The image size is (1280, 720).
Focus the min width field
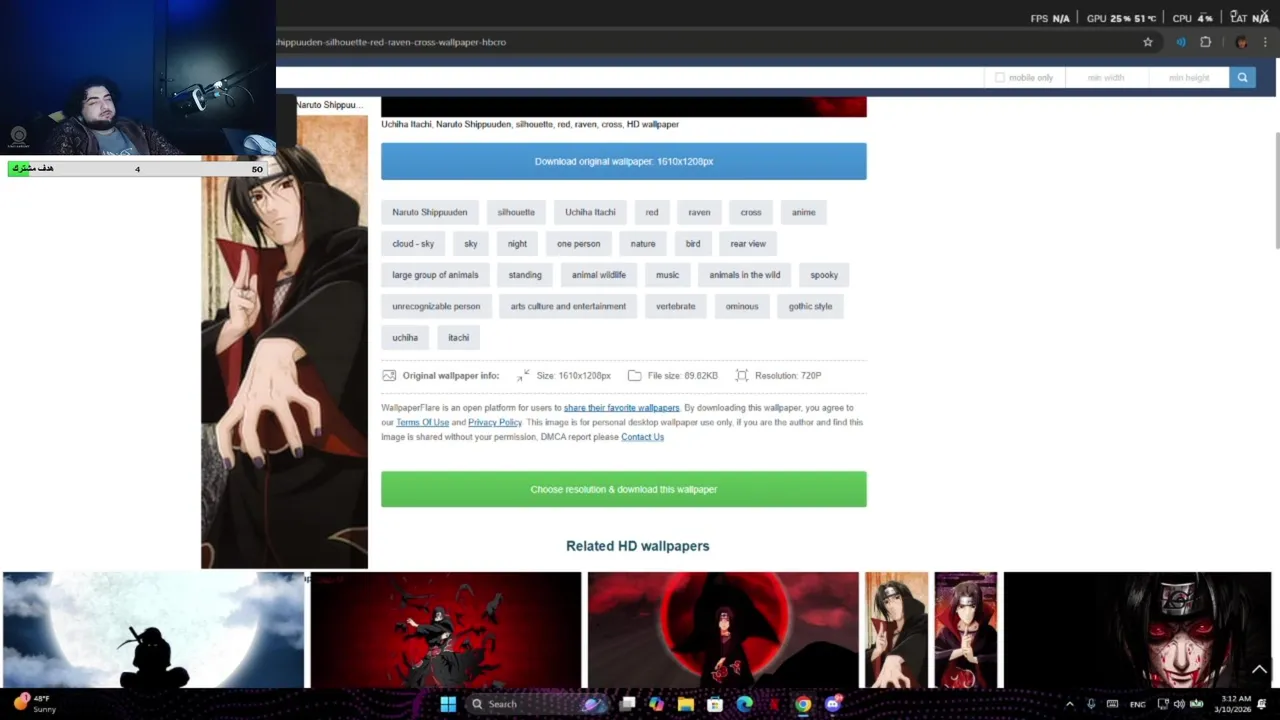(1106, 77)
